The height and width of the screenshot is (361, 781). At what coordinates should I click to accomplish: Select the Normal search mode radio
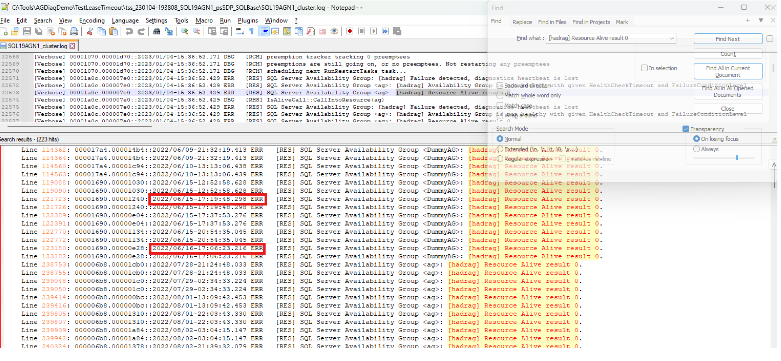pyautogui.click(x=500, y=139)
